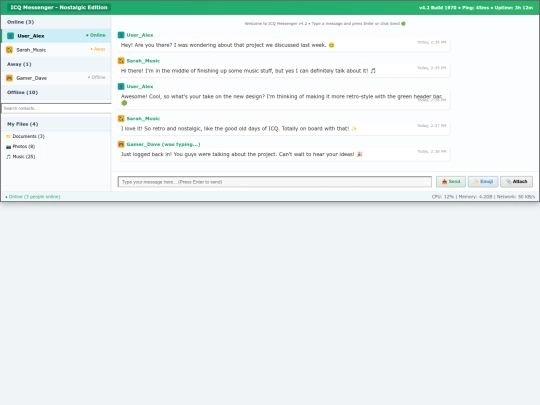
Task: Click Sarah_Music avatar in contacts list
Action: tap(9, 50)
